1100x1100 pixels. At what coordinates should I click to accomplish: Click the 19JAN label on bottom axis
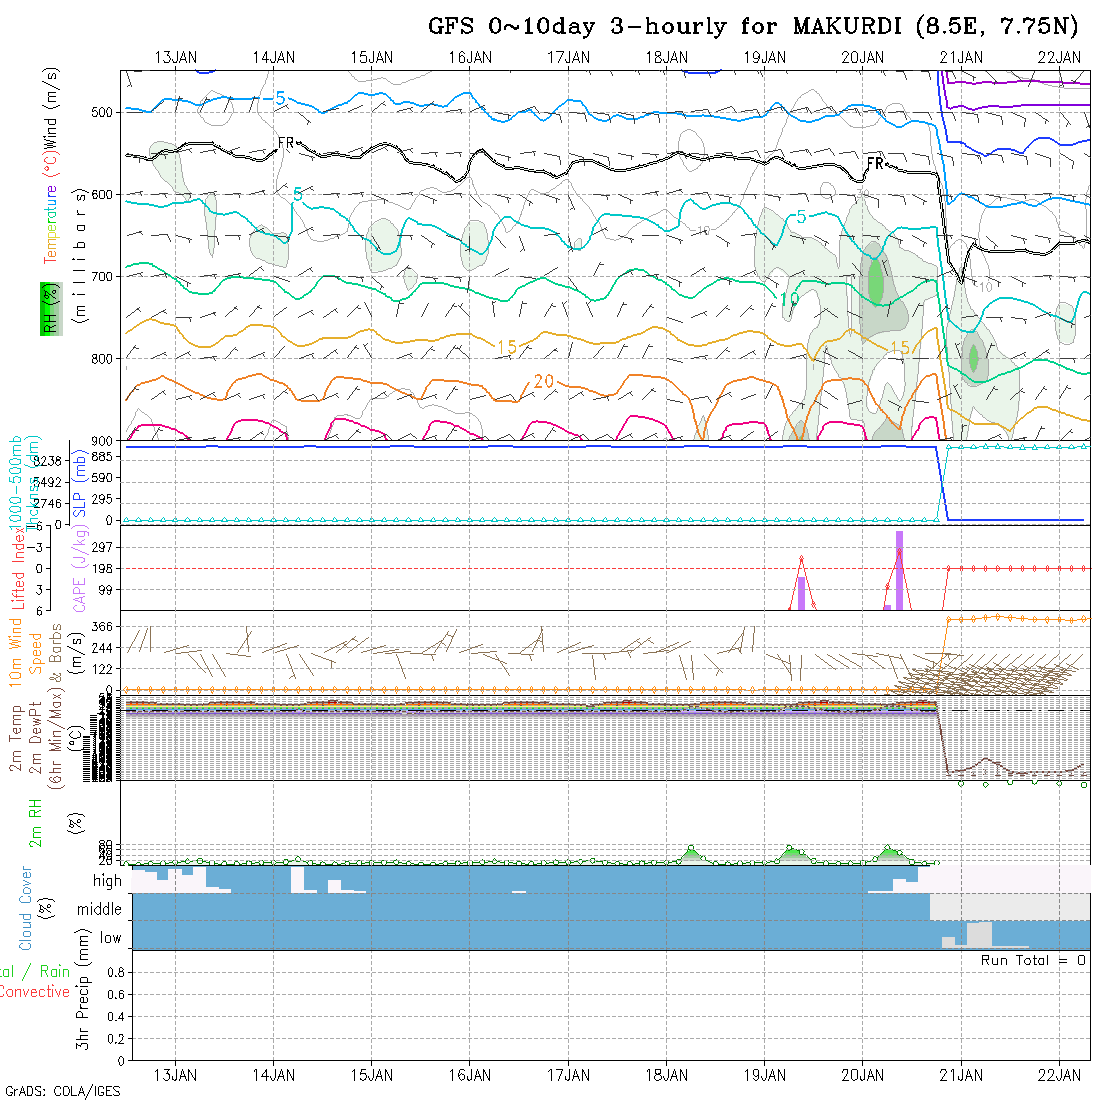coord(764,1074)
